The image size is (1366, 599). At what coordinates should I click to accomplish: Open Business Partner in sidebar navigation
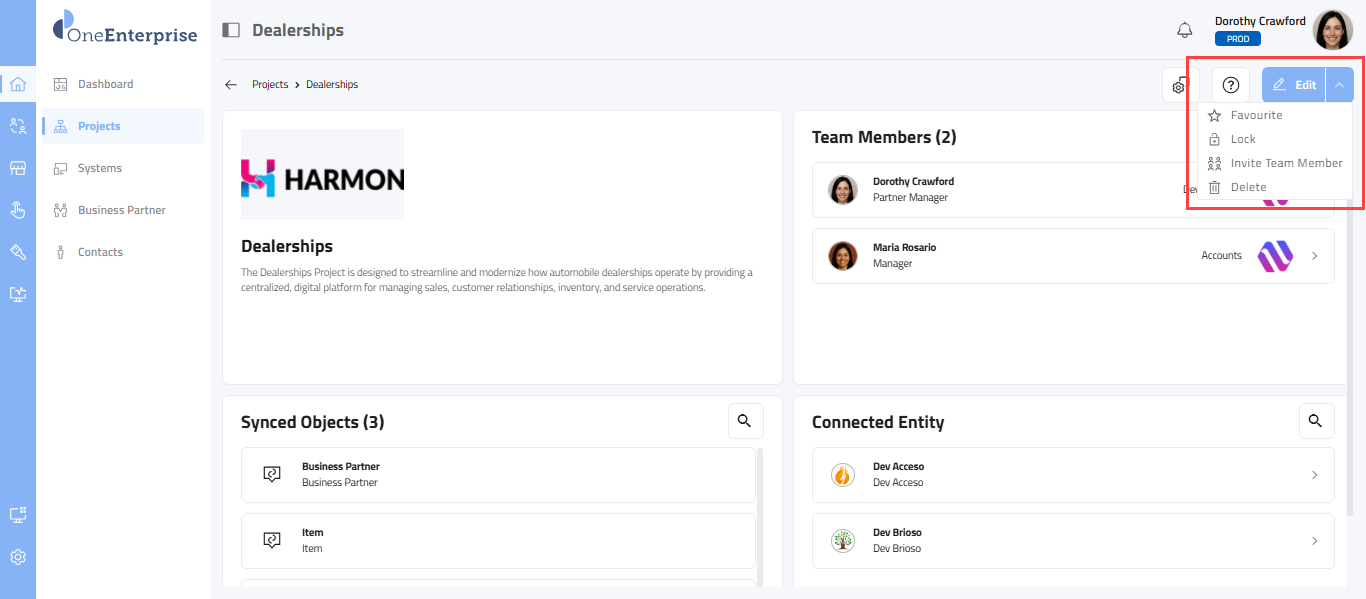click(x=121, y=210)
